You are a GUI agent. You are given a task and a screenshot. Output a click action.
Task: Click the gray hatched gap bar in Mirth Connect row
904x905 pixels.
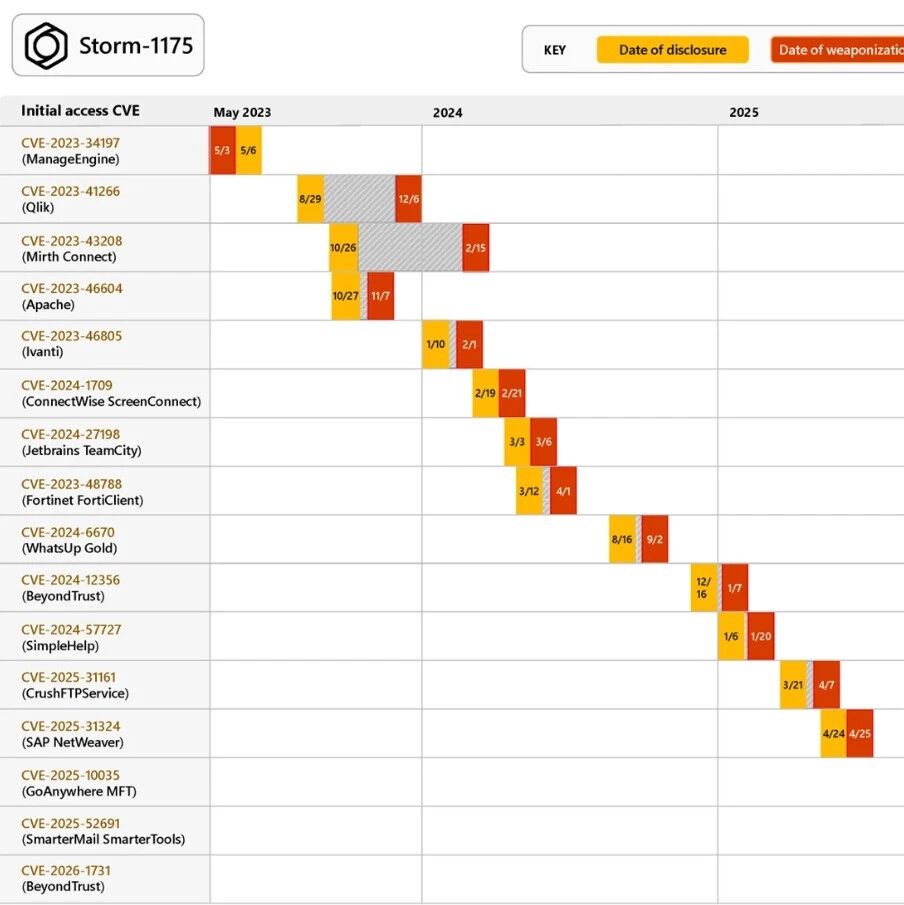coord(410,248)
